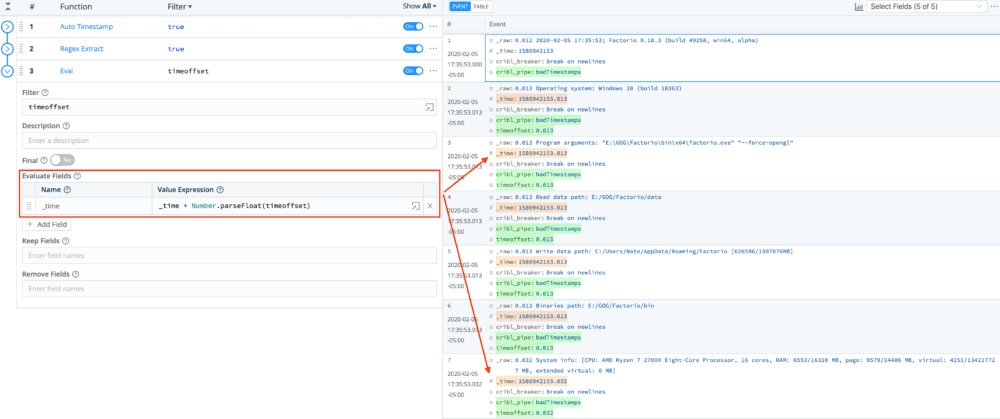Select timeoffset: 0.032 in event 7
Viewport: 1000px width, 419px height.
pos(524,413)
